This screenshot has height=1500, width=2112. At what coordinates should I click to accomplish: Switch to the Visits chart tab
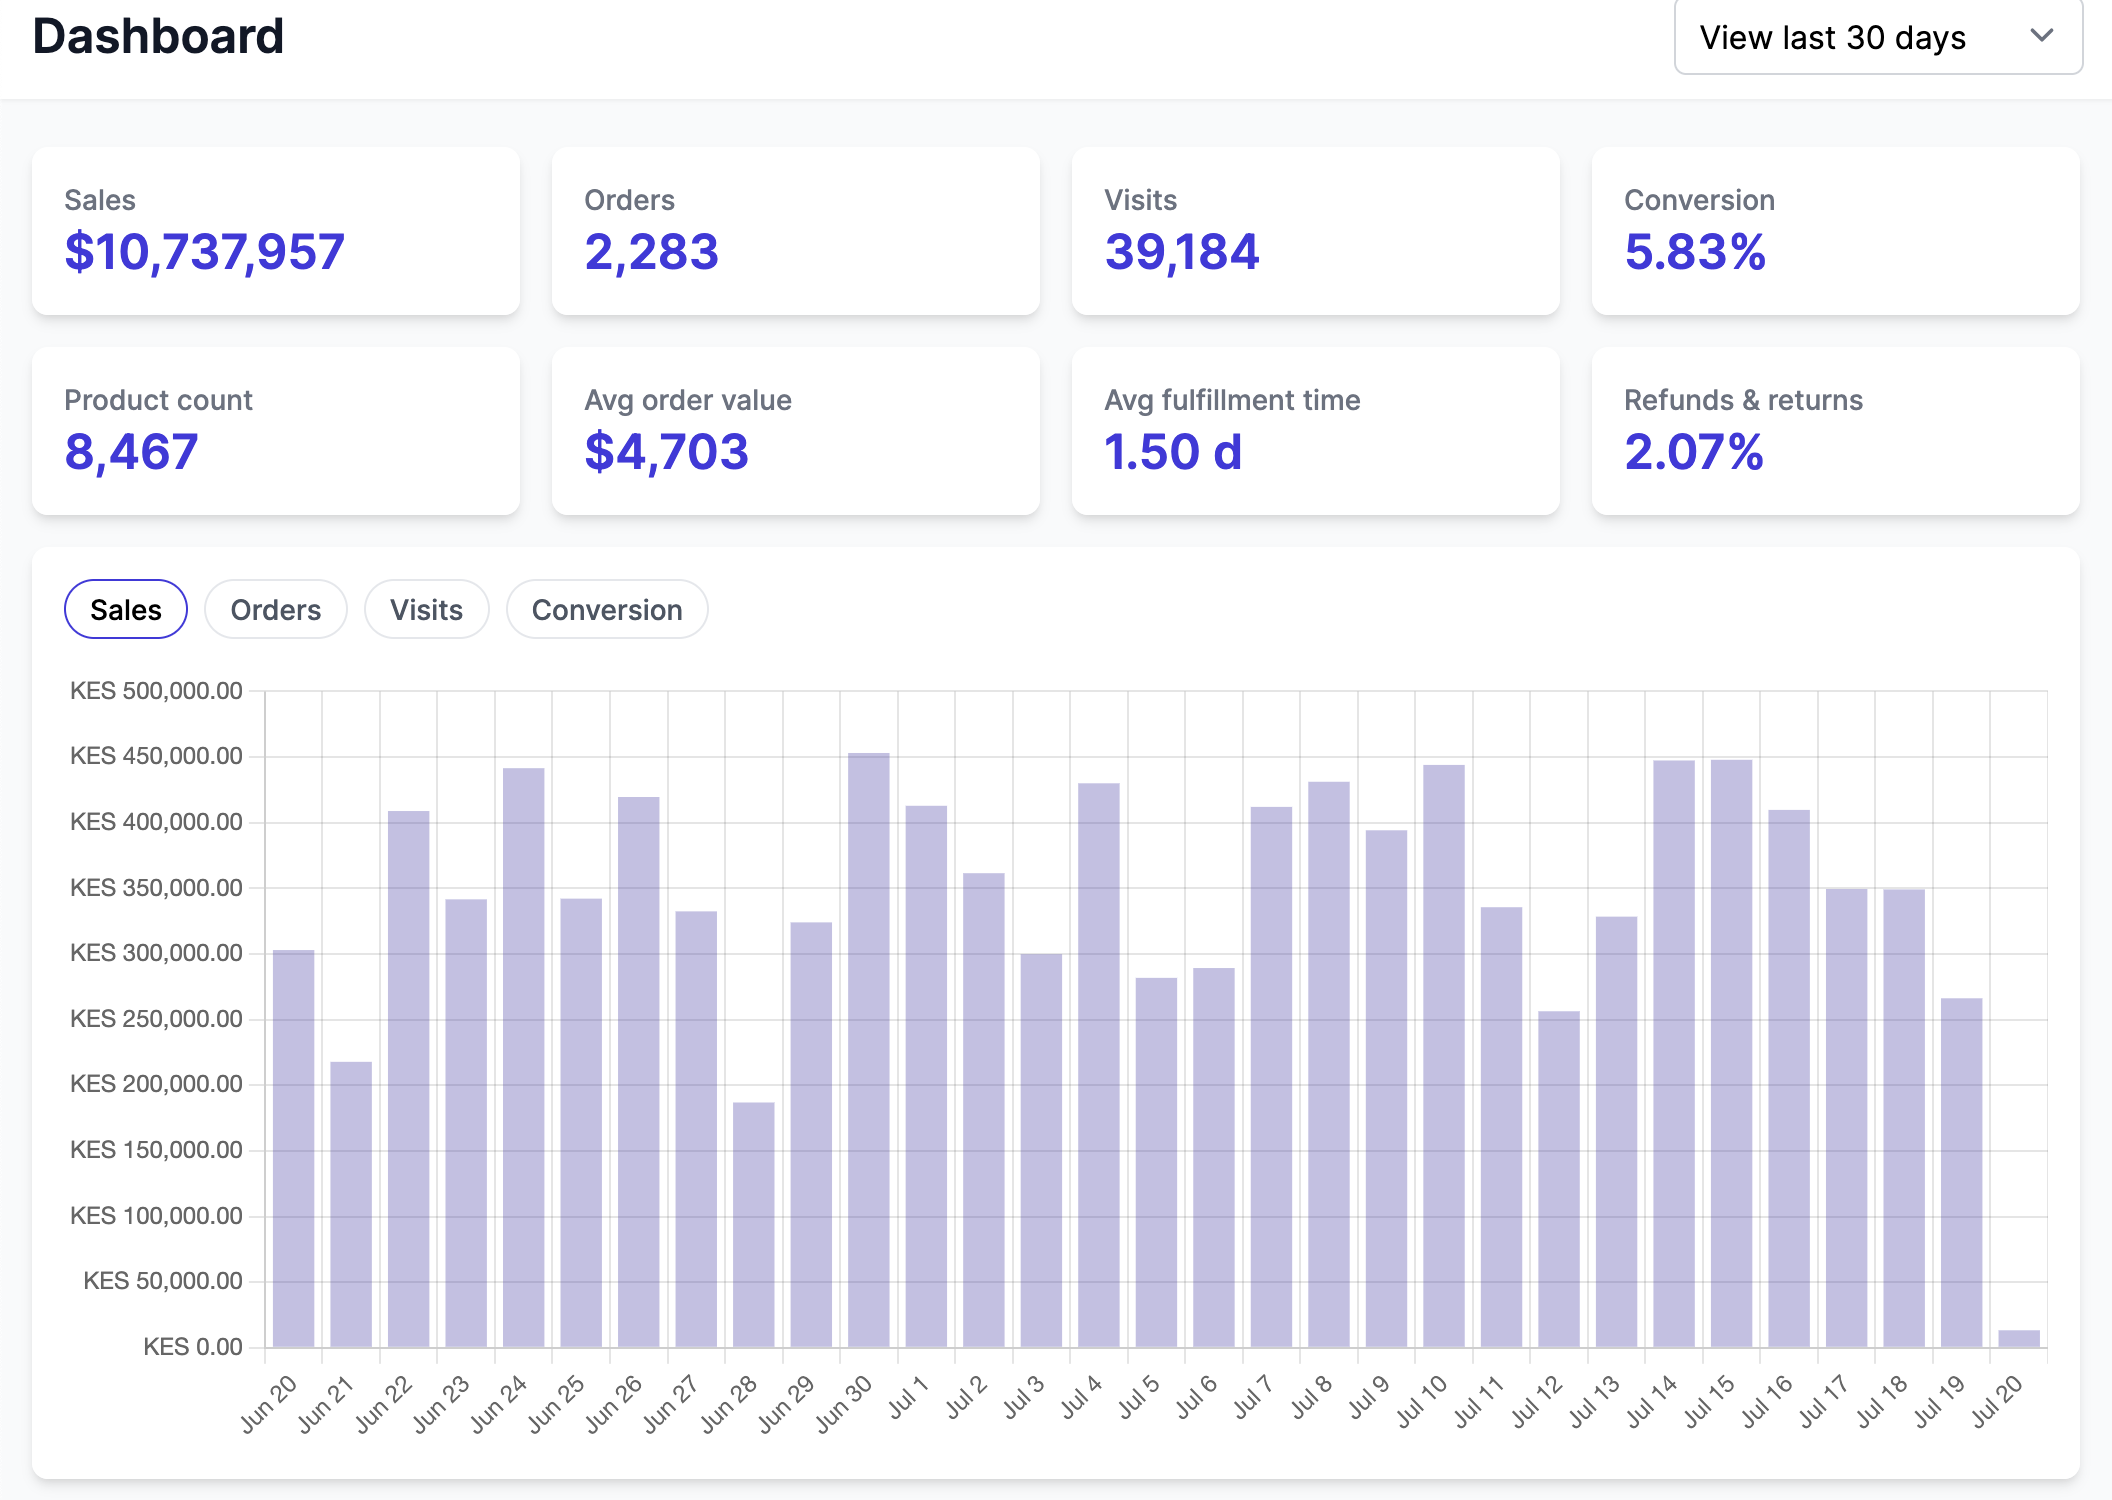coord(427,609)
